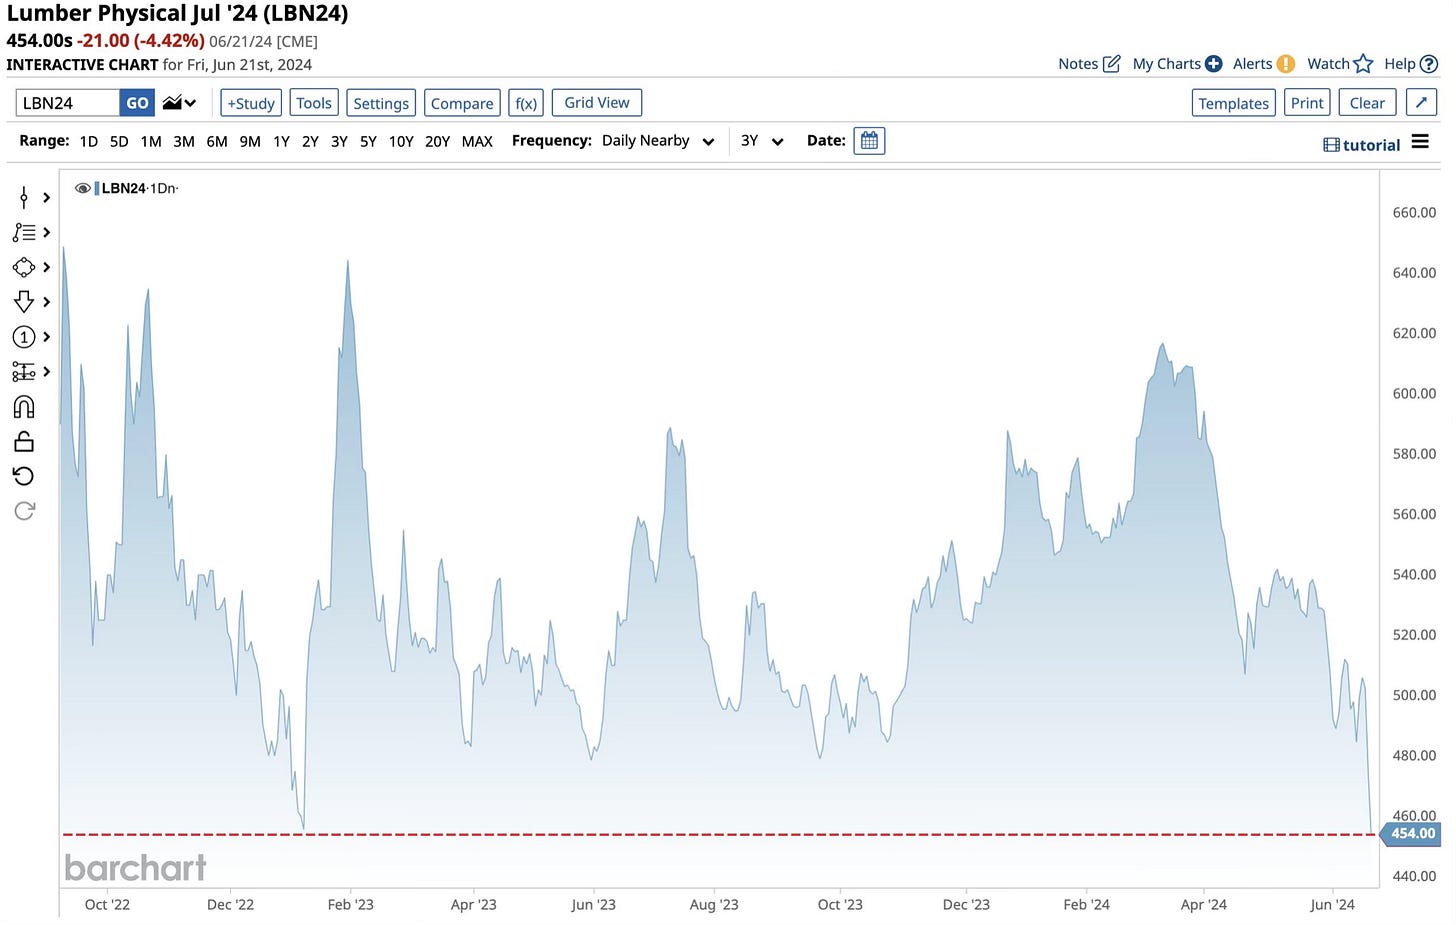Open the +Study menu
The height and width of the screenshot is (925, 1456).
[250, 103]
